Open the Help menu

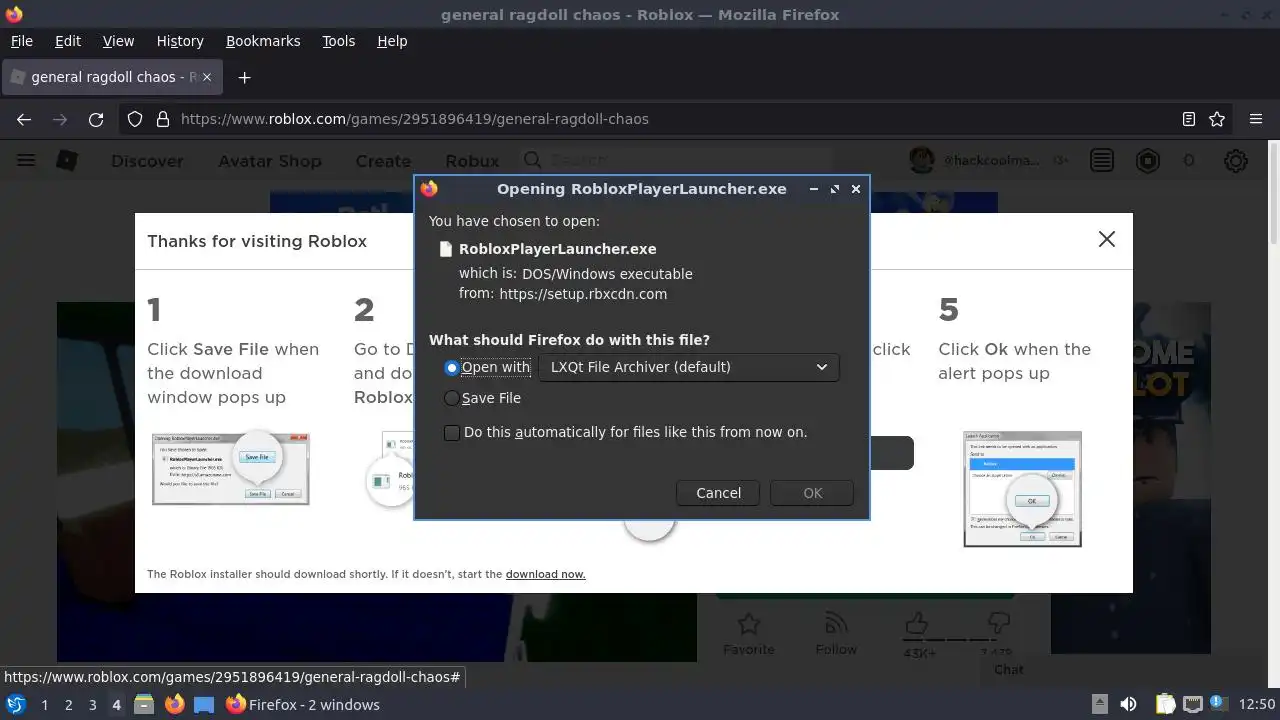click(392, 41)
